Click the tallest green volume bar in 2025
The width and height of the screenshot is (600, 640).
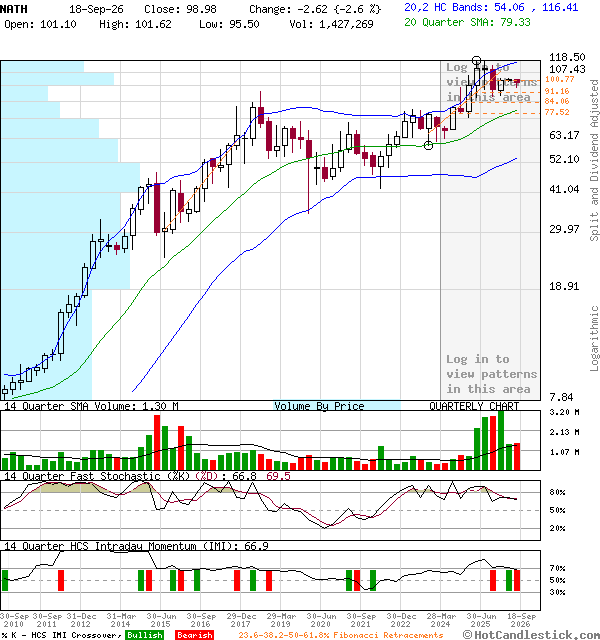tap(501, 440)
